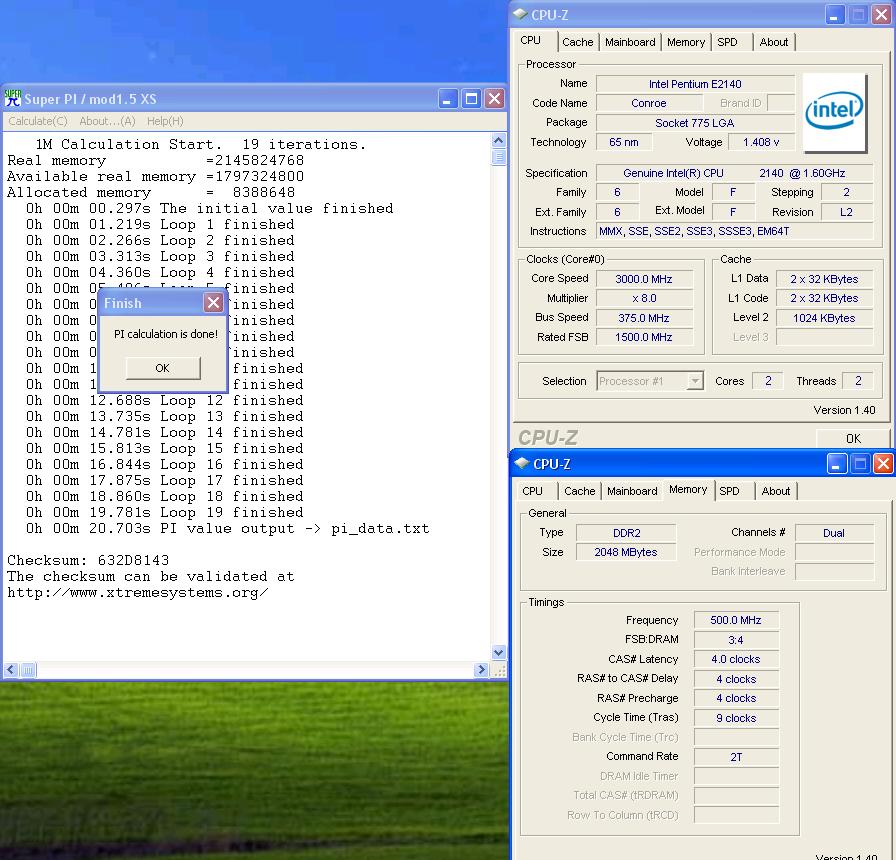Screen dimensions: 896x860
Task: Click the Socket 775 LGA package field
Action: (x=695, y=123)
